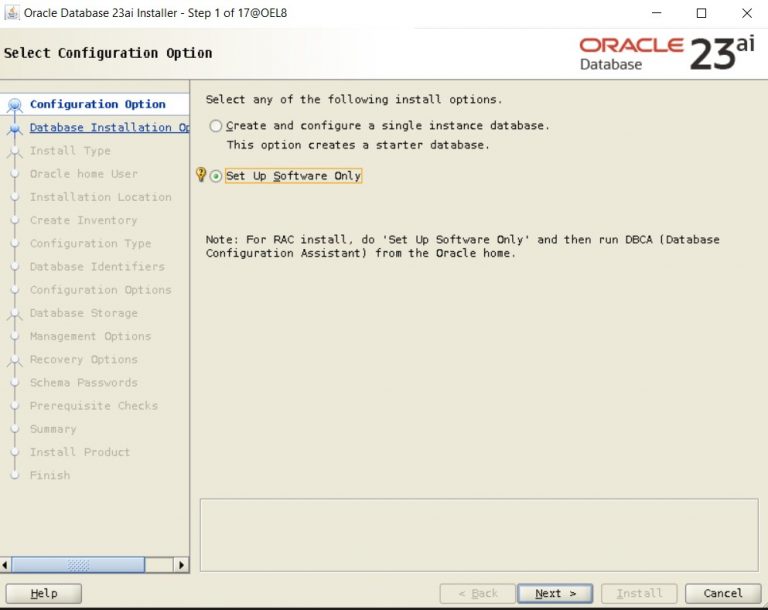Maximize the installer window
The image size is (768, 610).
click(x=701, y=13)
